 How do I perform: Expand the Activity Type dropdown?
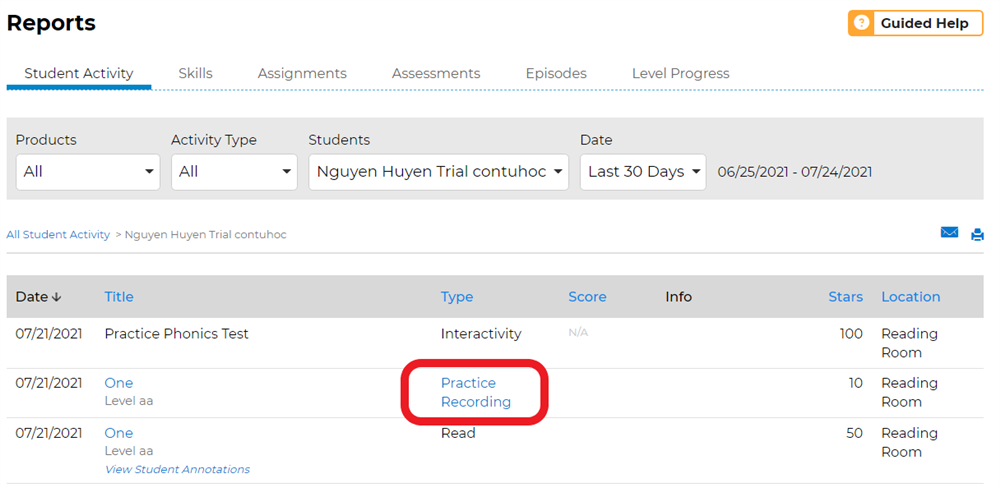[233, 172]
